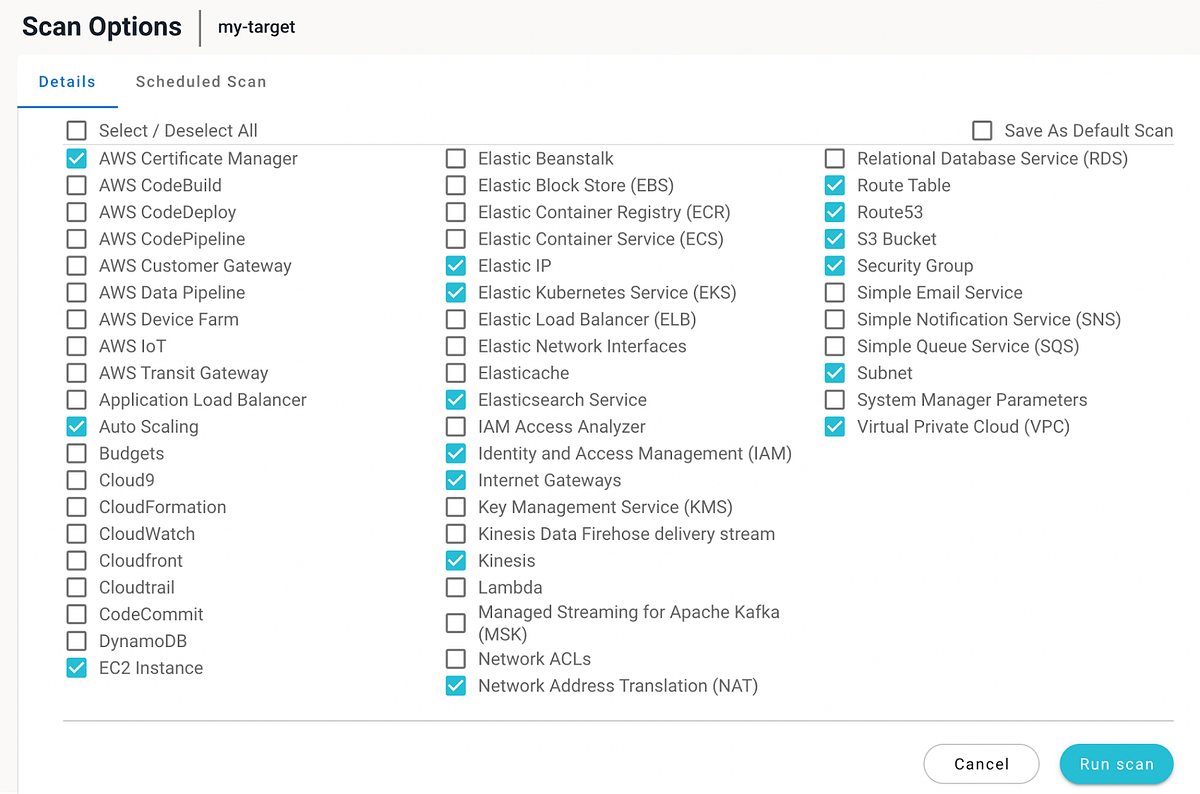Uncheck the Route53 checkbox
This screenshot has width=1200, height=794.
[835, 211]
